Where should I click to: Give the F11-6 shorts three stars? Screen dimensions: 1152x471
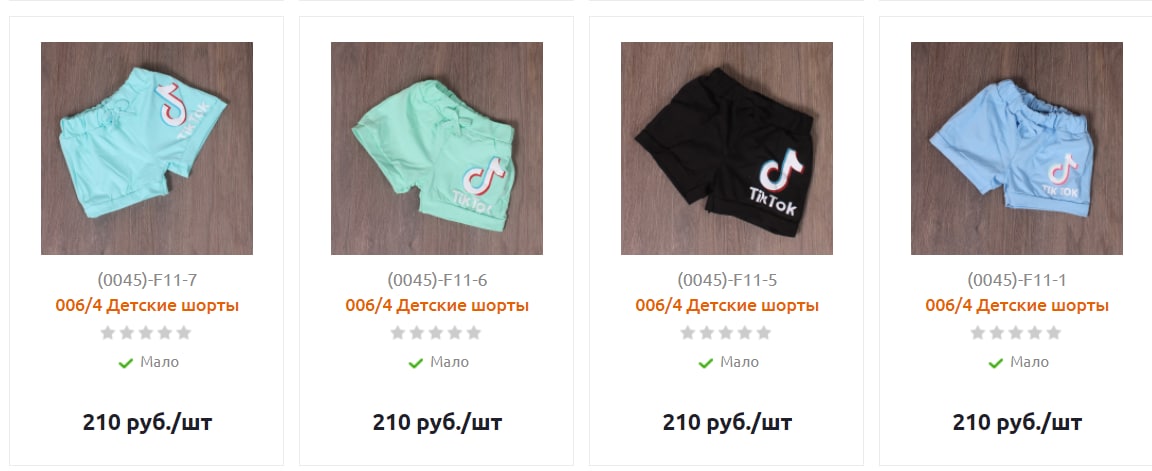coord(436,333)
